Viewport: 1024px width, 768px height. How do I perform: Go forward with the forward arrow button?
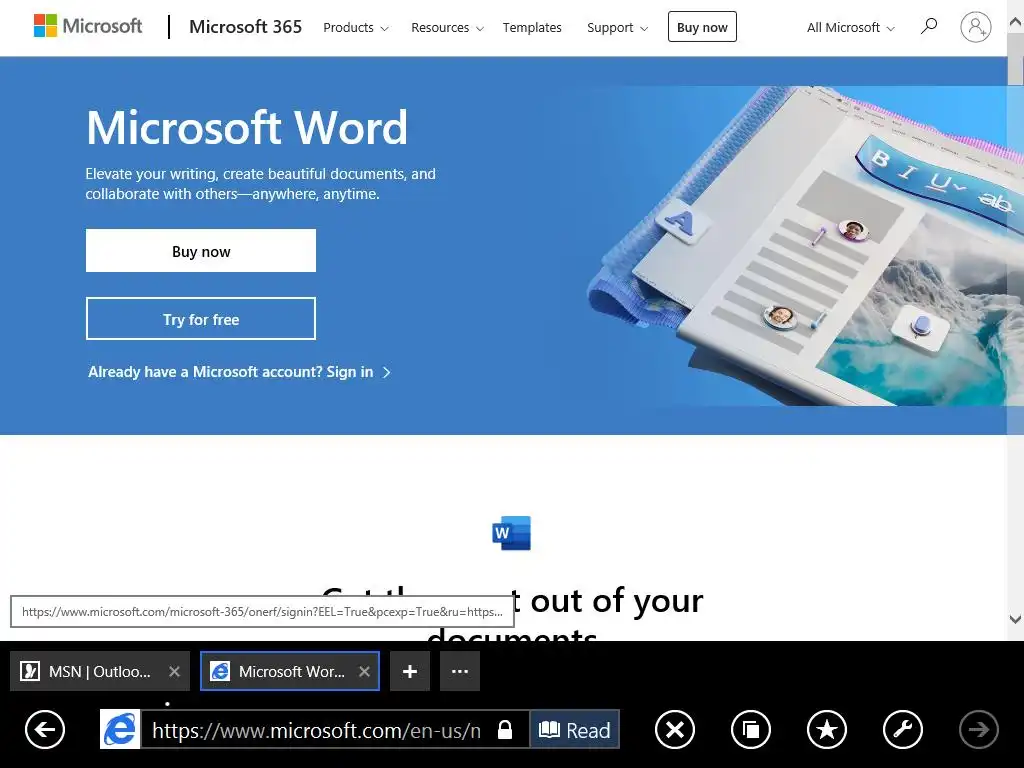[978, 729]
